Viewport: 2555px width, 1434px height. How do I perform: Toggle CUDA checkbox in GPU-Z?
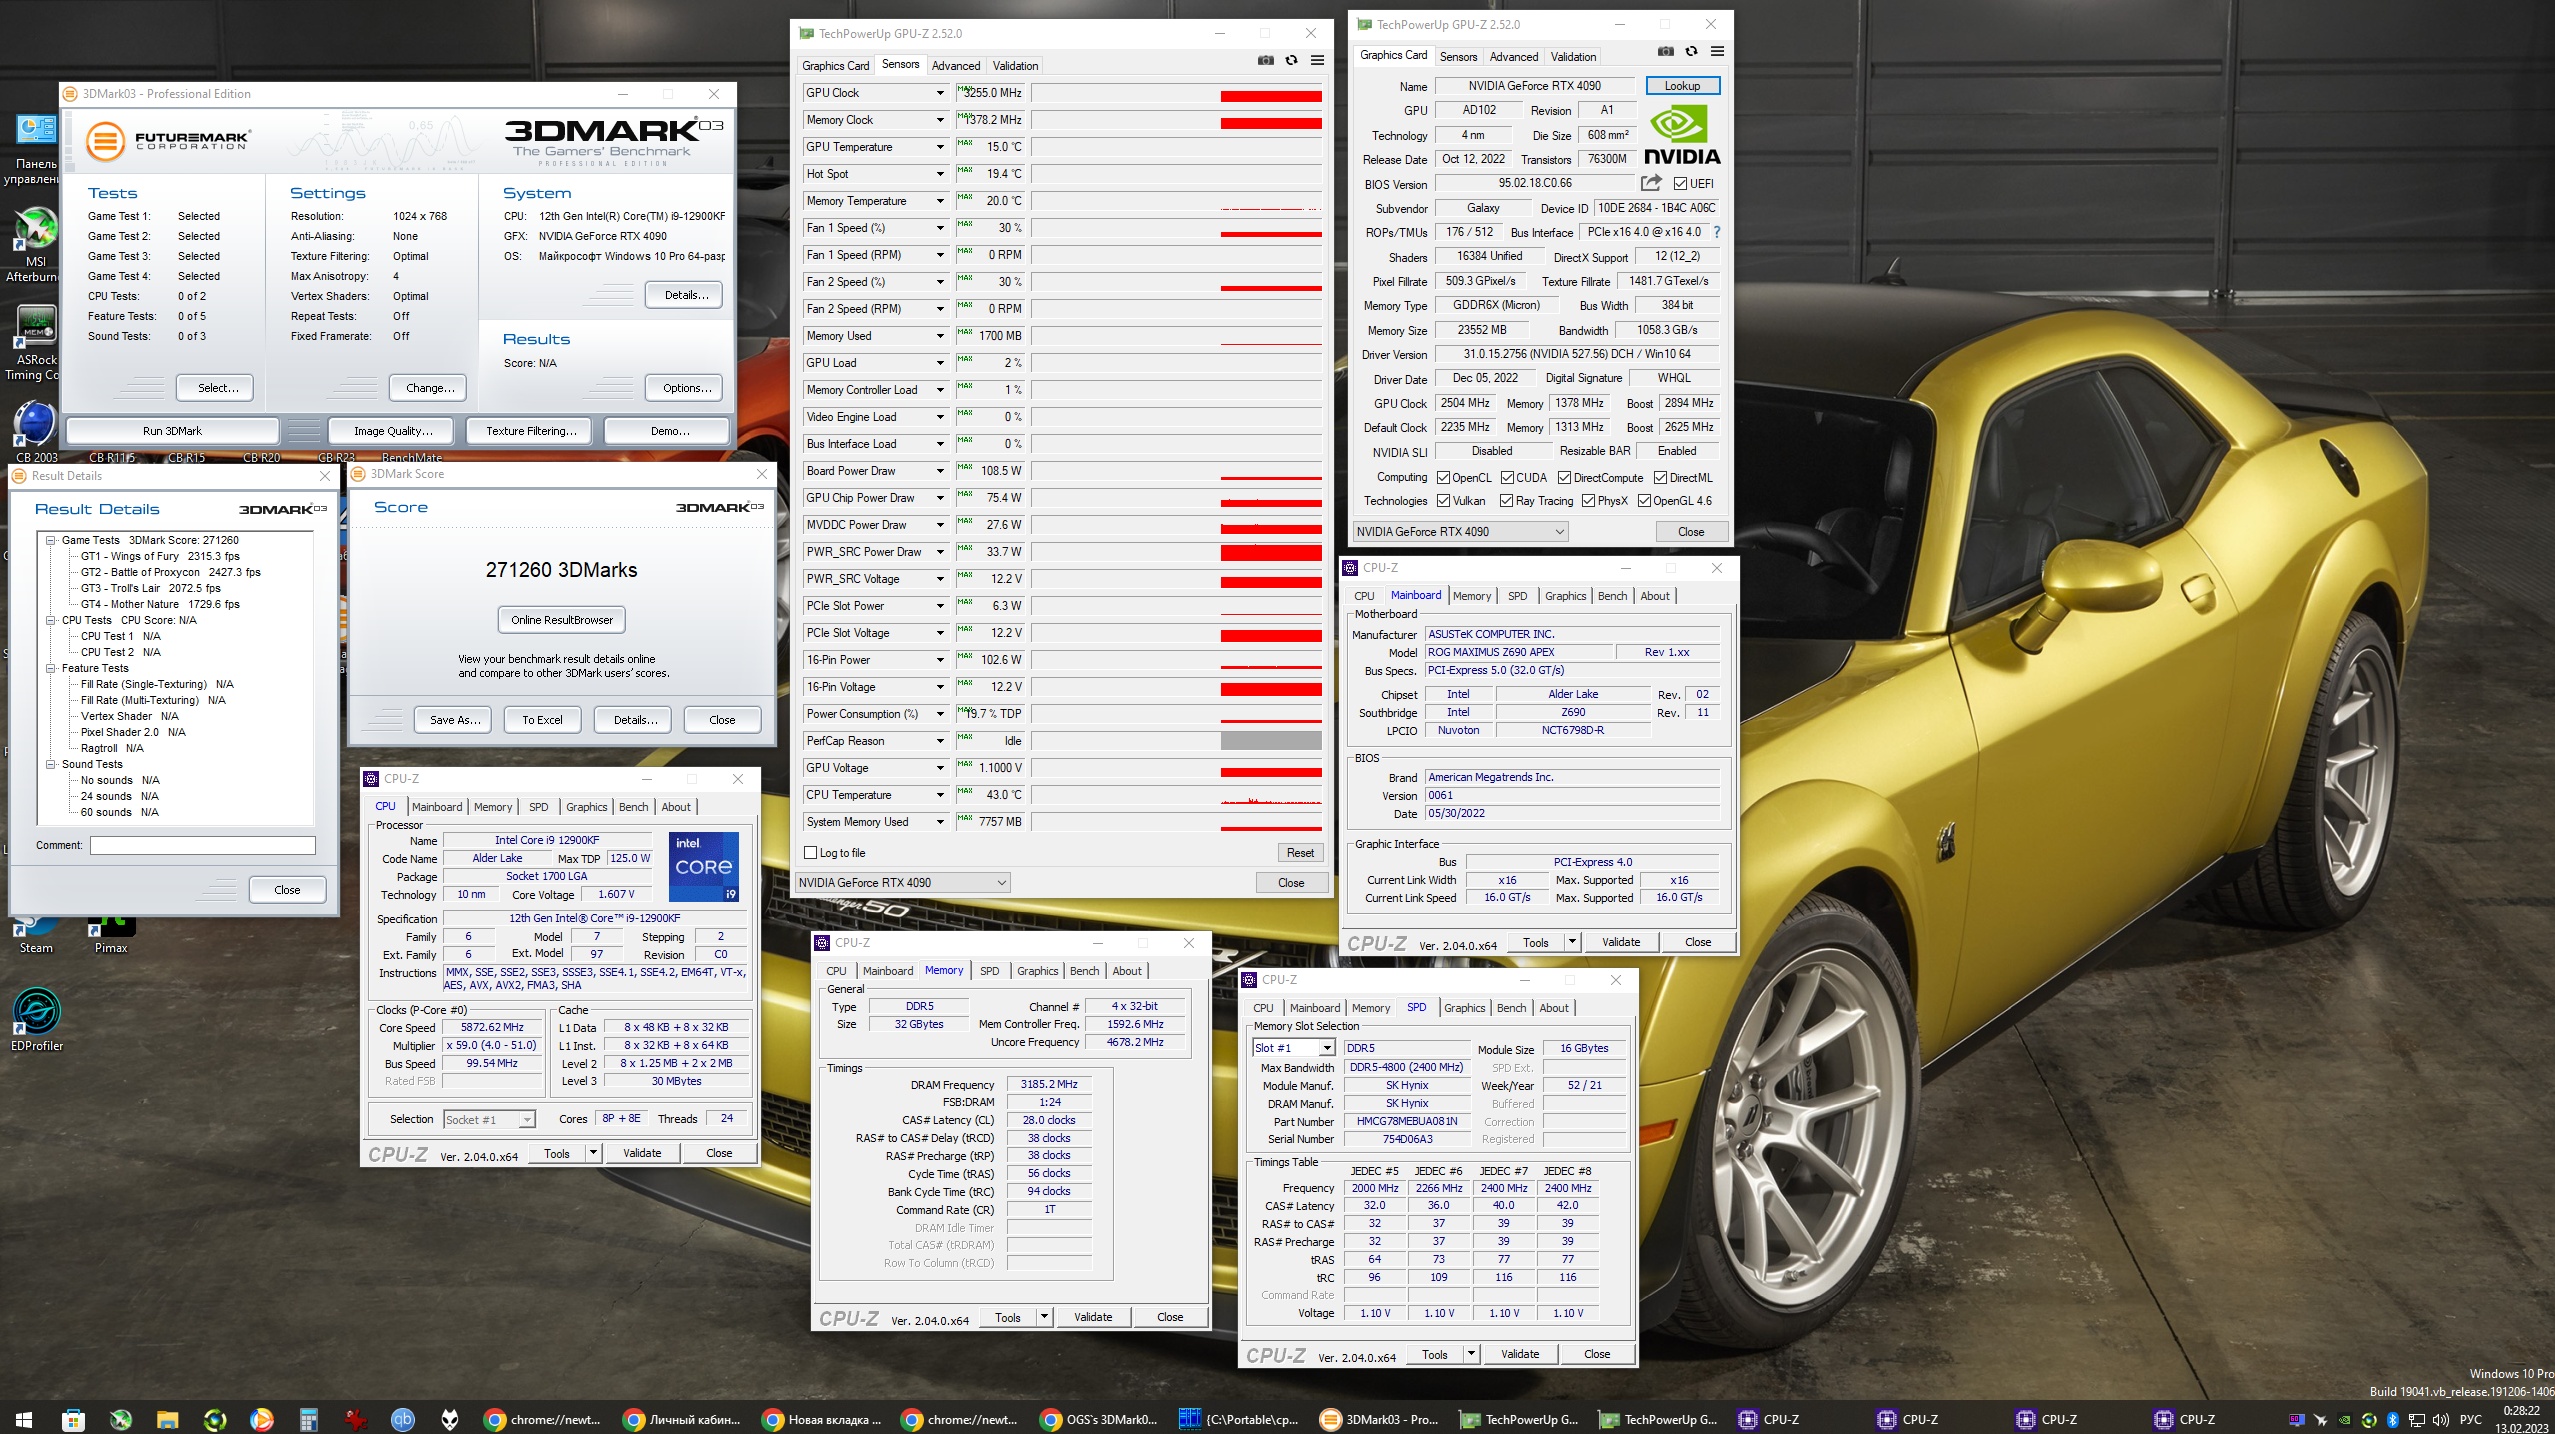tap(1507, 478)
